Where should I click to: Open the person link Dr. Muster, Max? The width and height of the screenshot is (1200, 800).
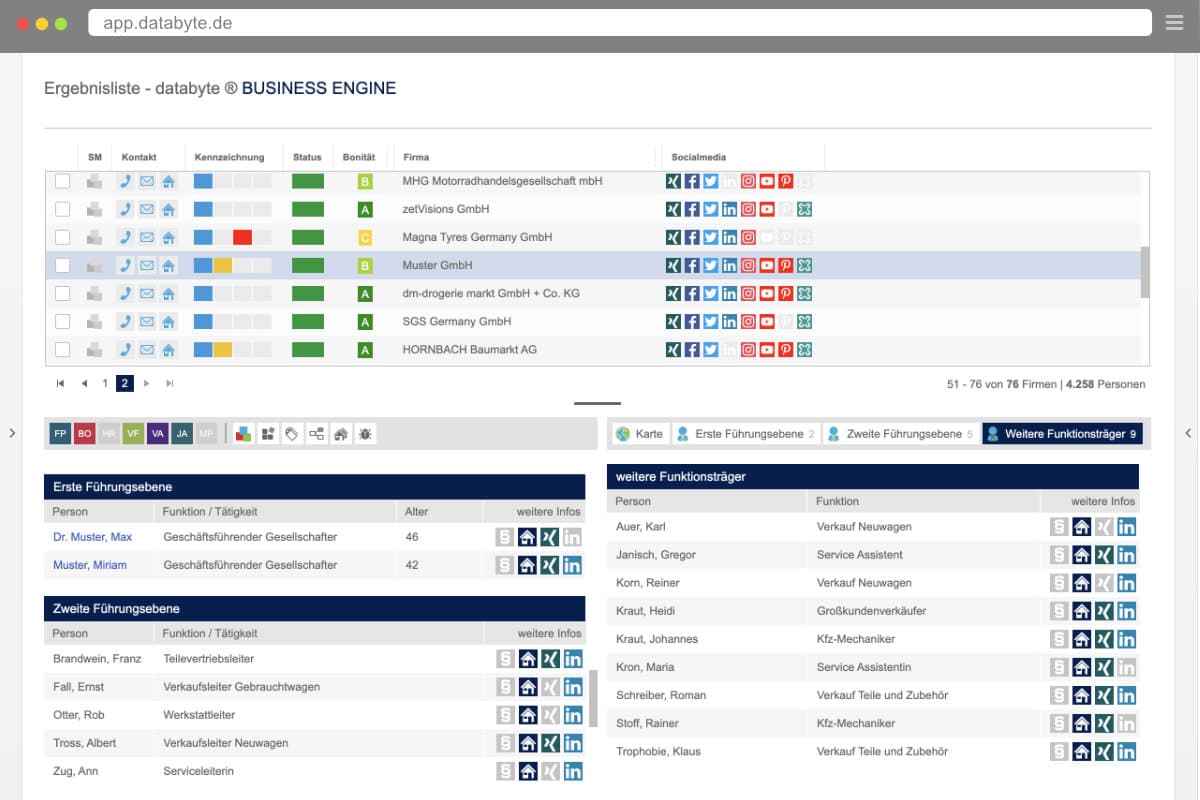[92, 537]
